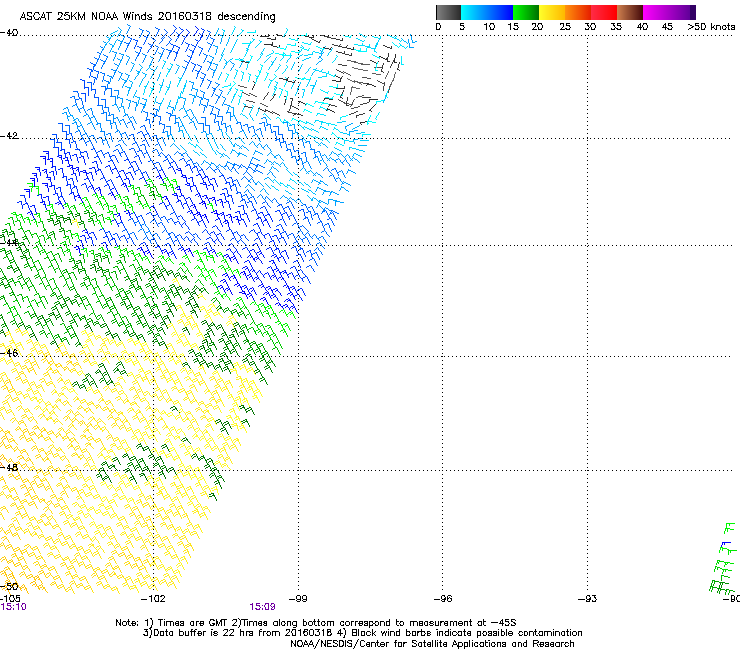Click the -102 longitude label
The height and width of the screenshot is (650, 740).
pyautogui.click(x=153, y=599)
